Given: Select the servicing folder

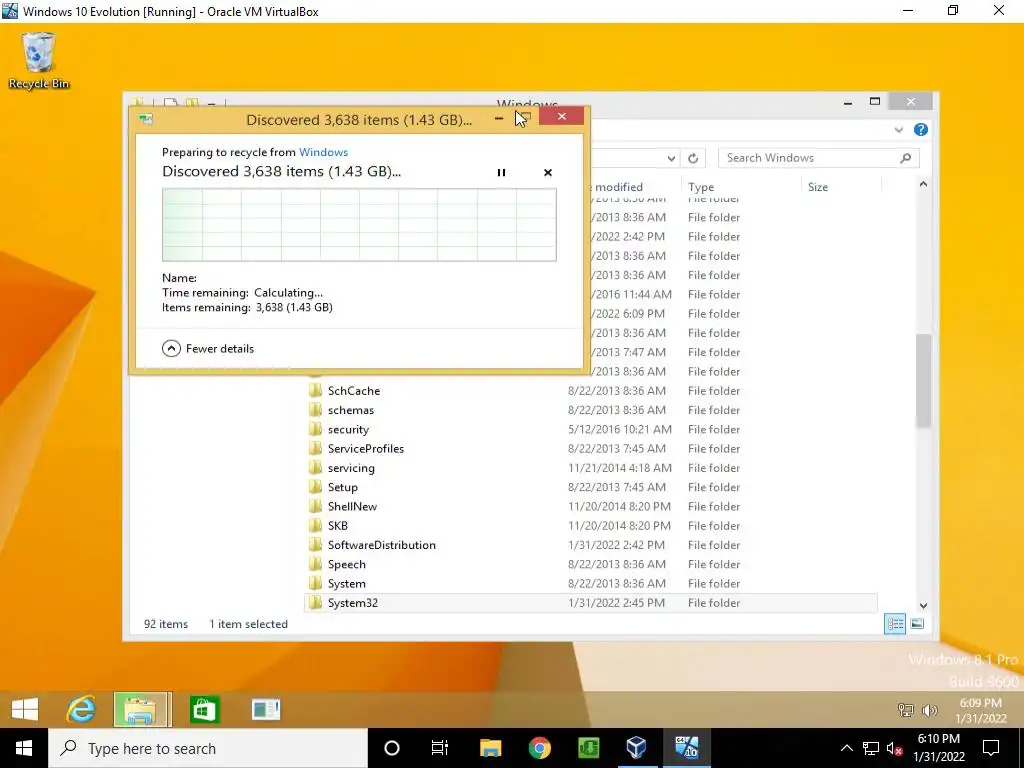Looking at the screenshot, I should pyautogui.click(x=351, y=468).
